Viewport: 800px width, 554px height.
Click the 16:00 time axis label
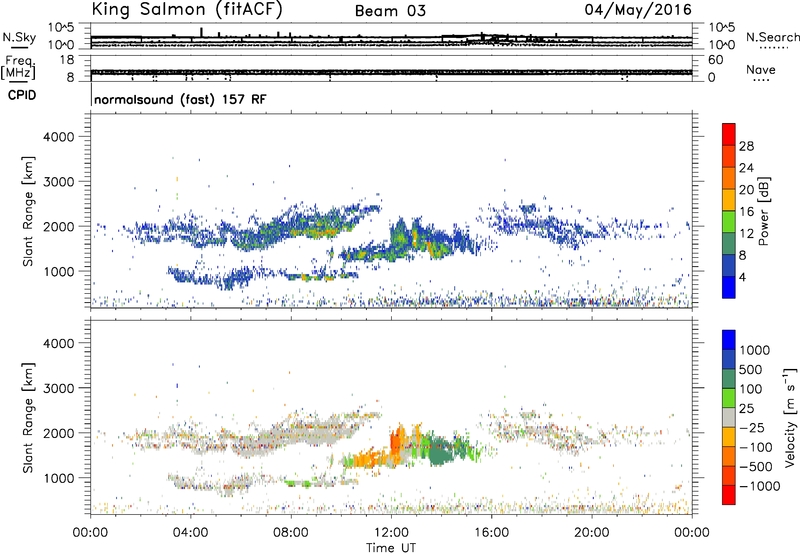coord(491,533)
